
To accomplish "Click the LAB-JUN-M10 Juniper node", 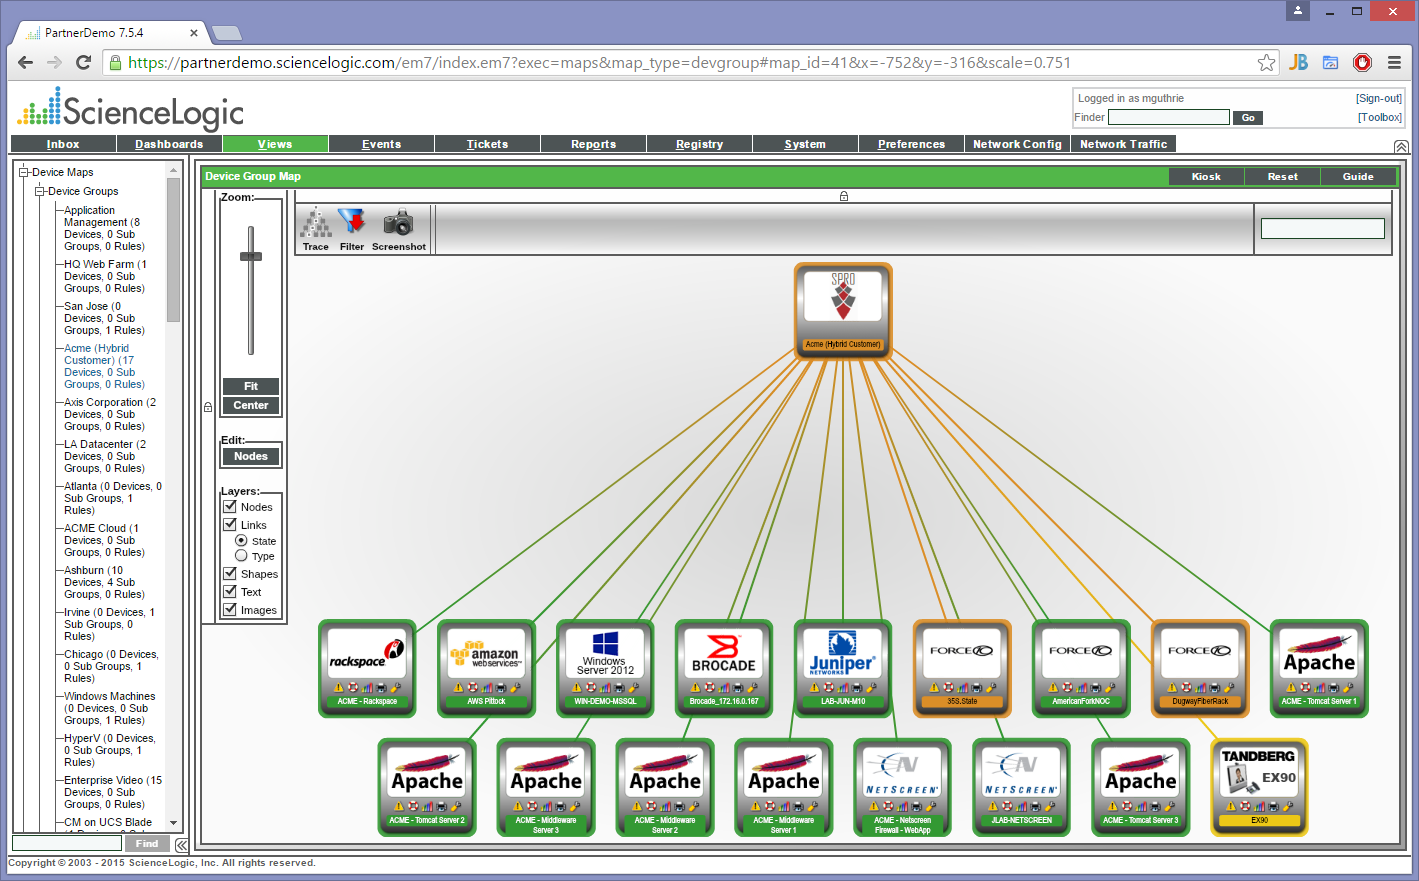I will pos(842,667).
